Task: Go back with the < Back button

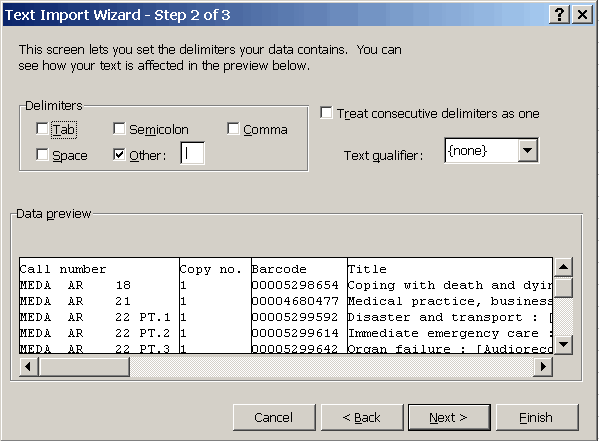Action: pos(362,417)
